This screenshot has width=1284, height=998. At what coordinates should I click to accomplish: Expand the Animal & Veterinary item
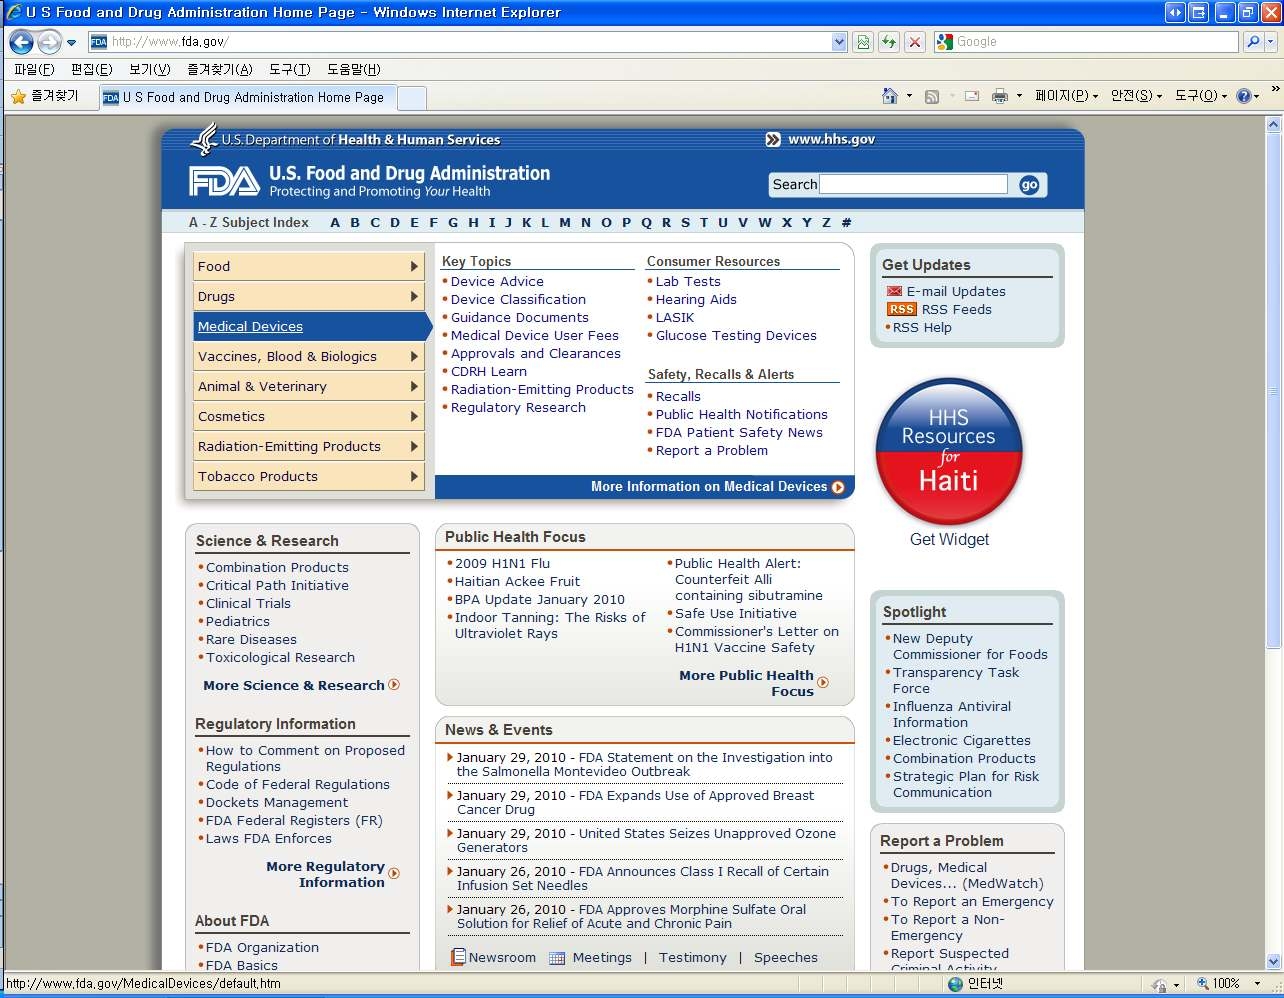(x=308, y=386)
